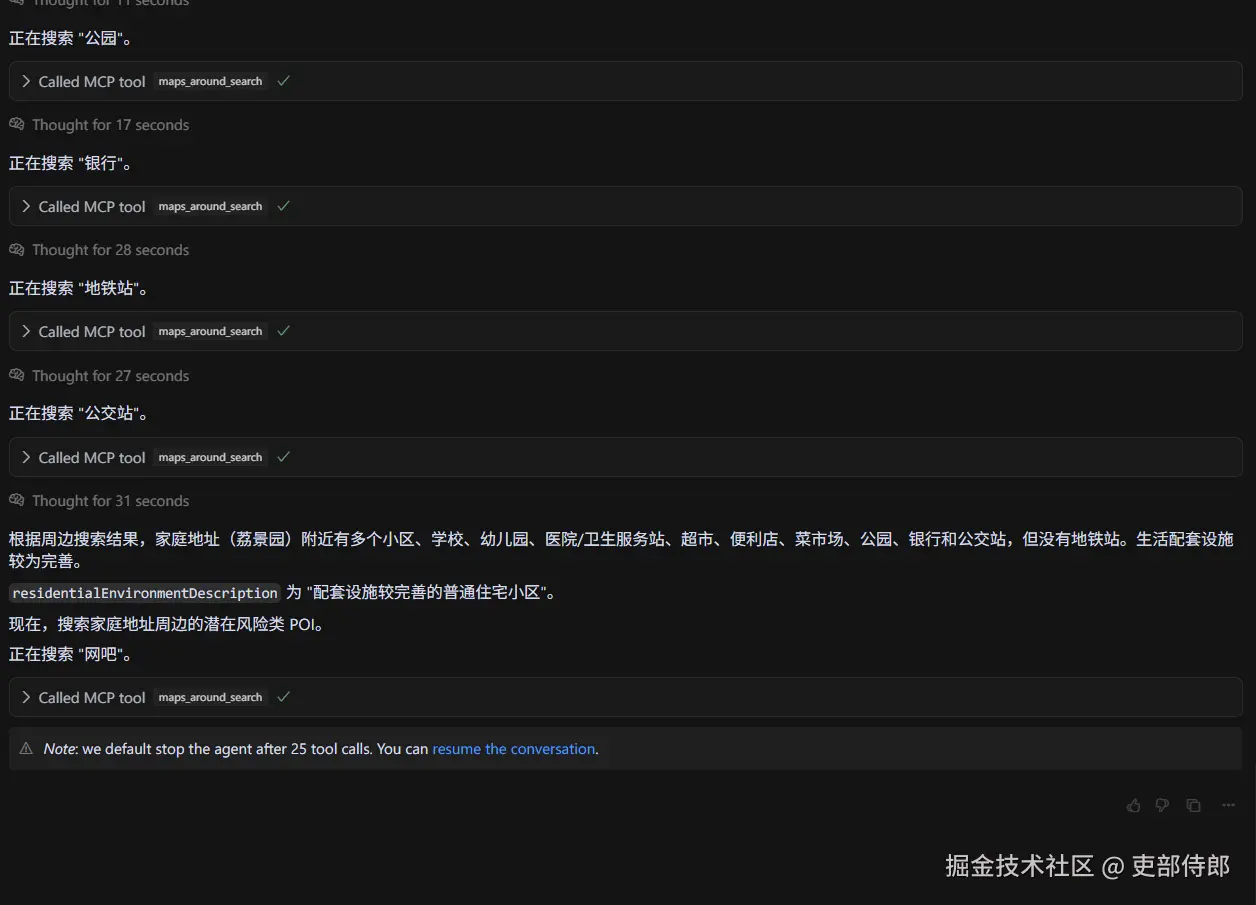
Task: Click the warning triangle in the note banner
Action: click(26, 748)
